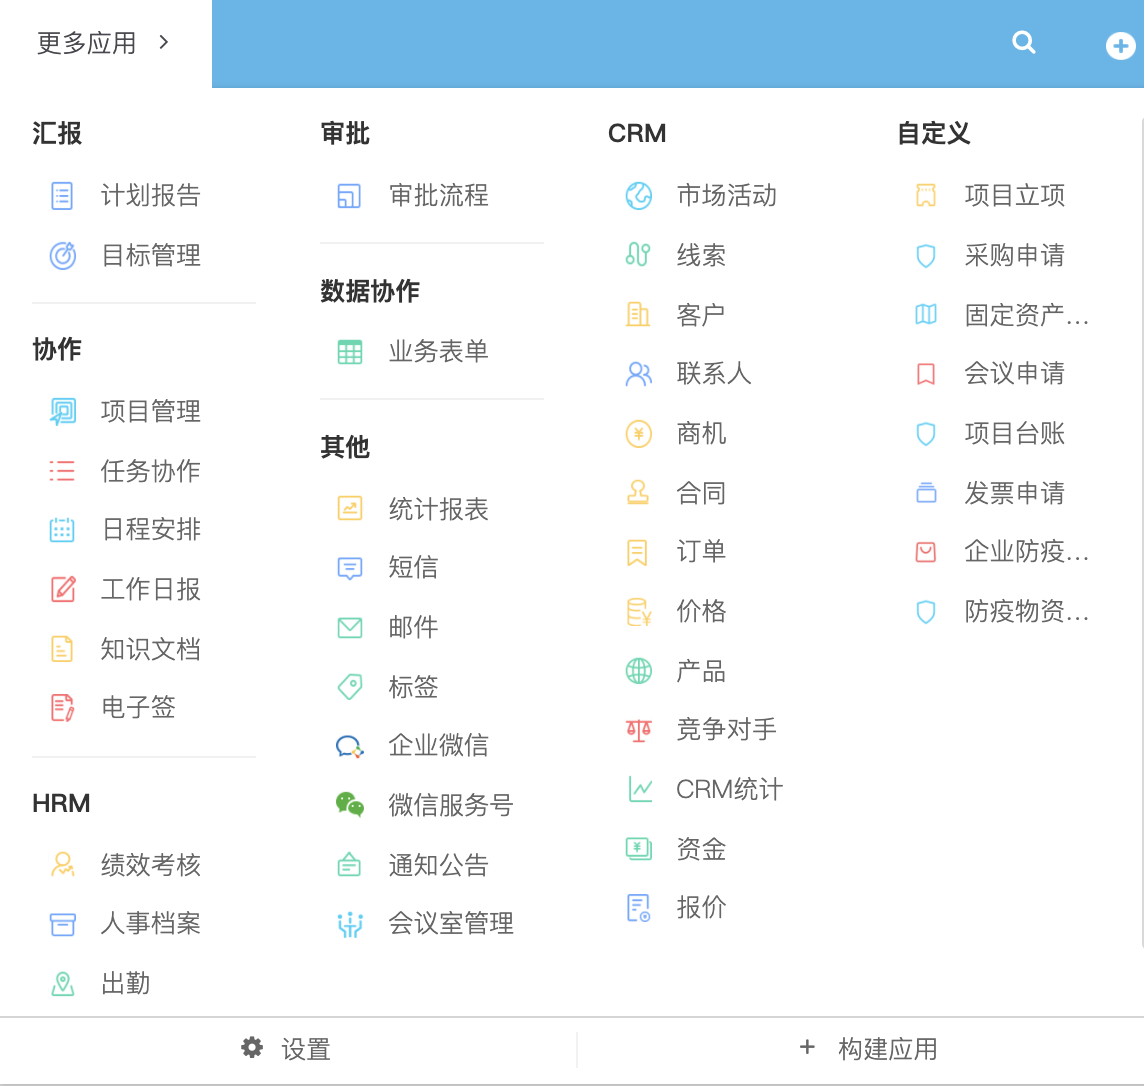Click the 构建应用 button

pyautogui.click(x=868, y=1049)
